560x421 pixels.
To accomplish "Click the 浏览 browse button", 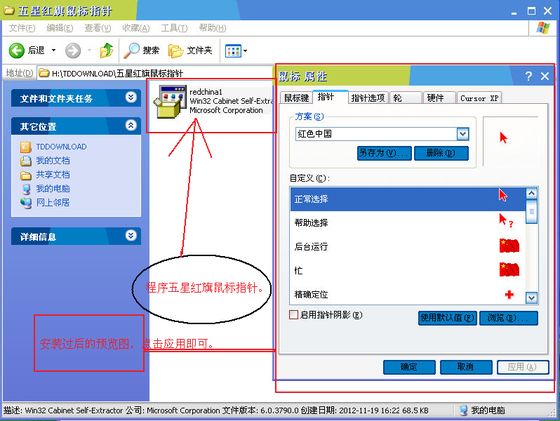I will point(509,318).
